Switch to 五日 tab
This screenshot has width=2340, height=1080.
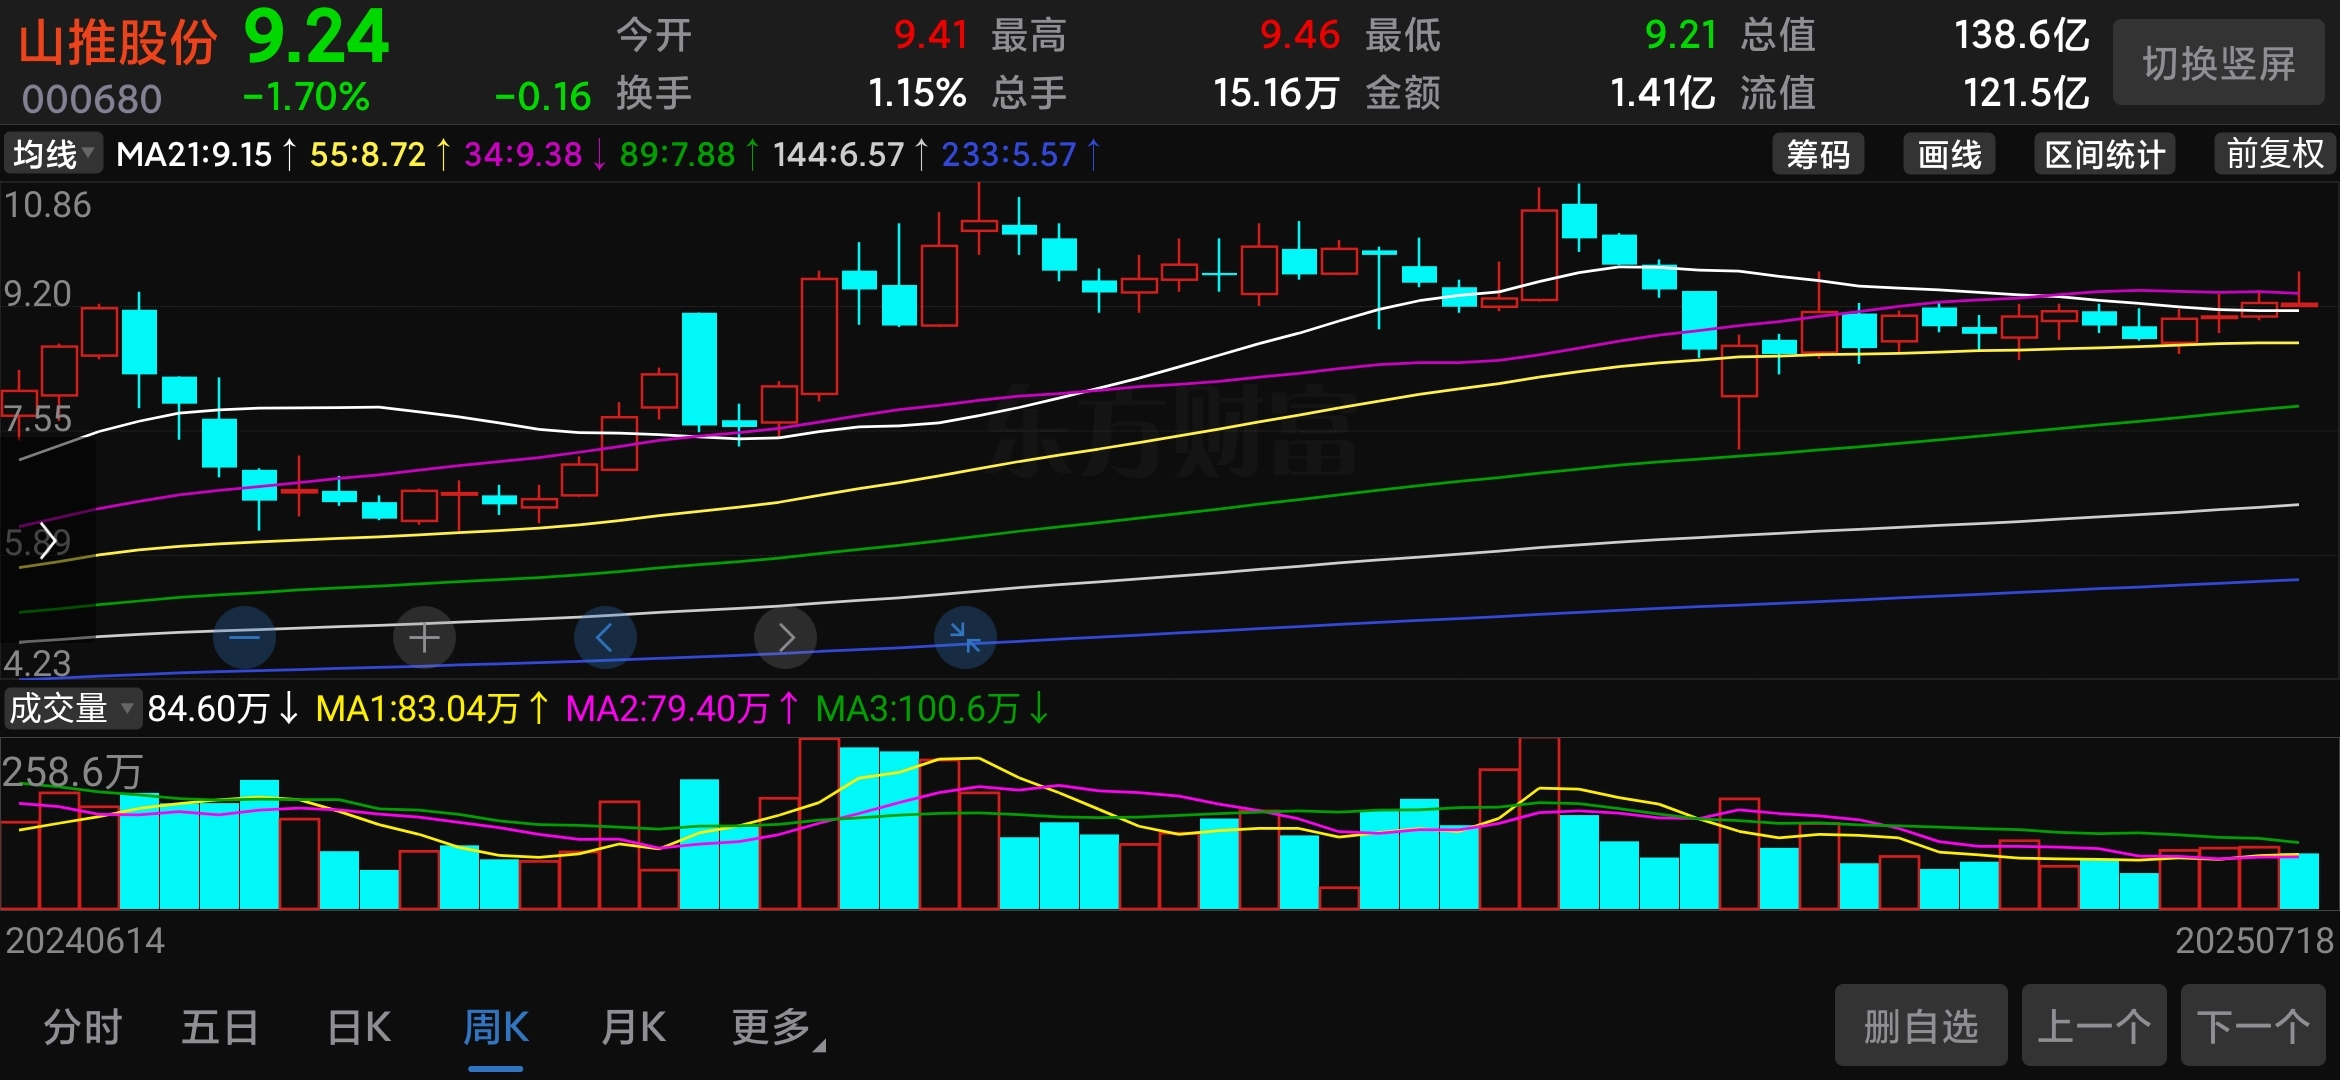coord(220,1027)
